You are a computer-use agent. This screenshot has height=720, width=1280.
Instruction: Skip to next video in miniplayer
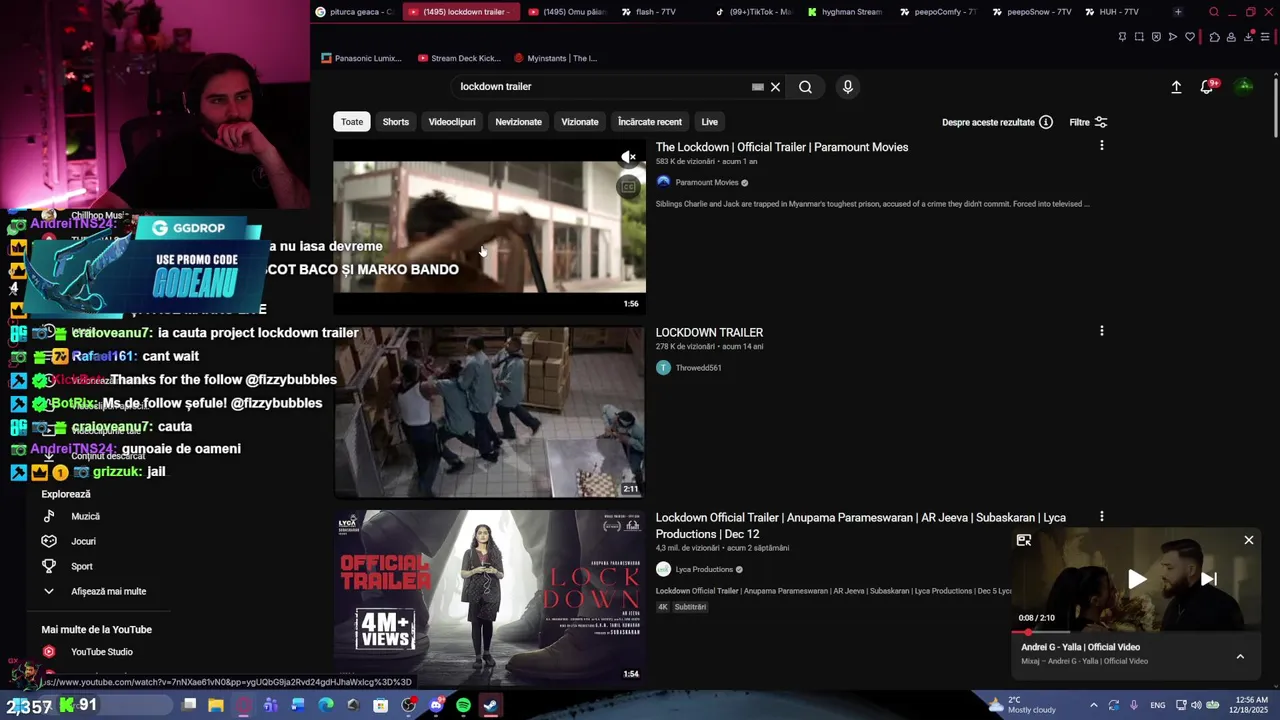1208,579
